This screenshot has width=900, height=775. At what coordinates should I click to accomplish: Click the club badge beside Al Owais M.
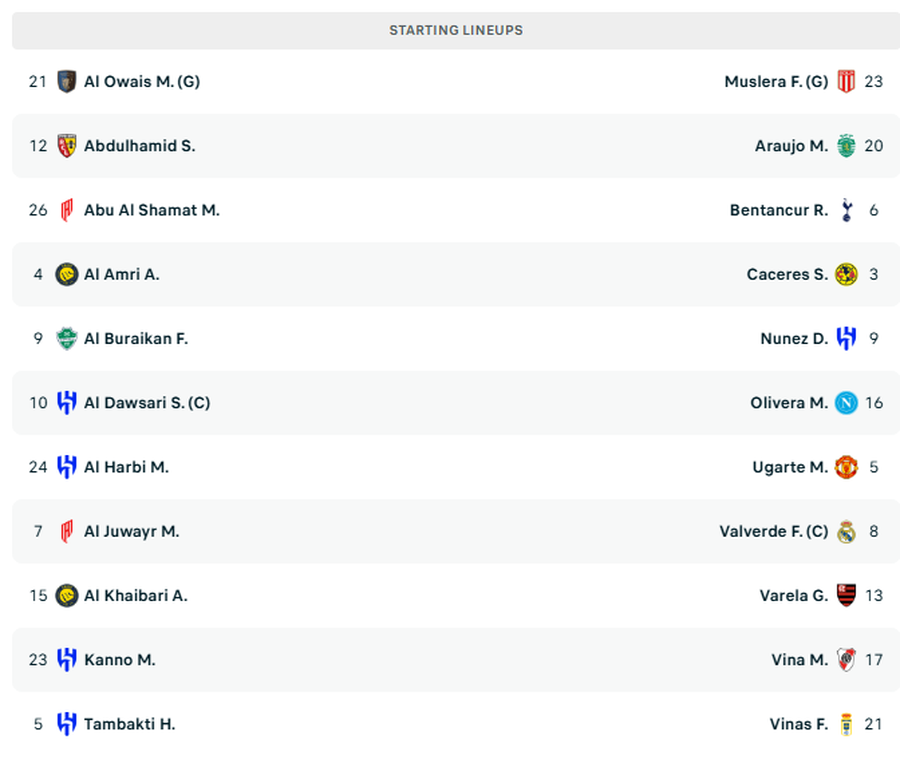[67, 82]
